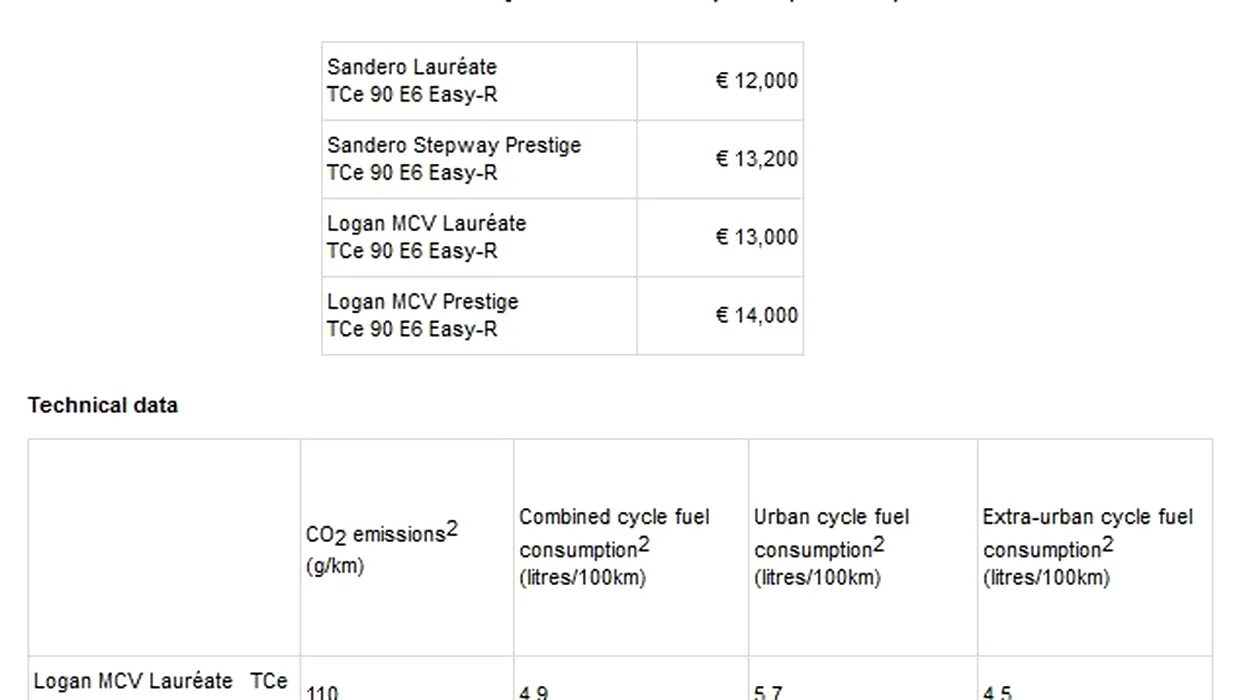Click the empty top-left technical table cell
Viewport: 1239px width, 700px height.
[x=164, y=547]
